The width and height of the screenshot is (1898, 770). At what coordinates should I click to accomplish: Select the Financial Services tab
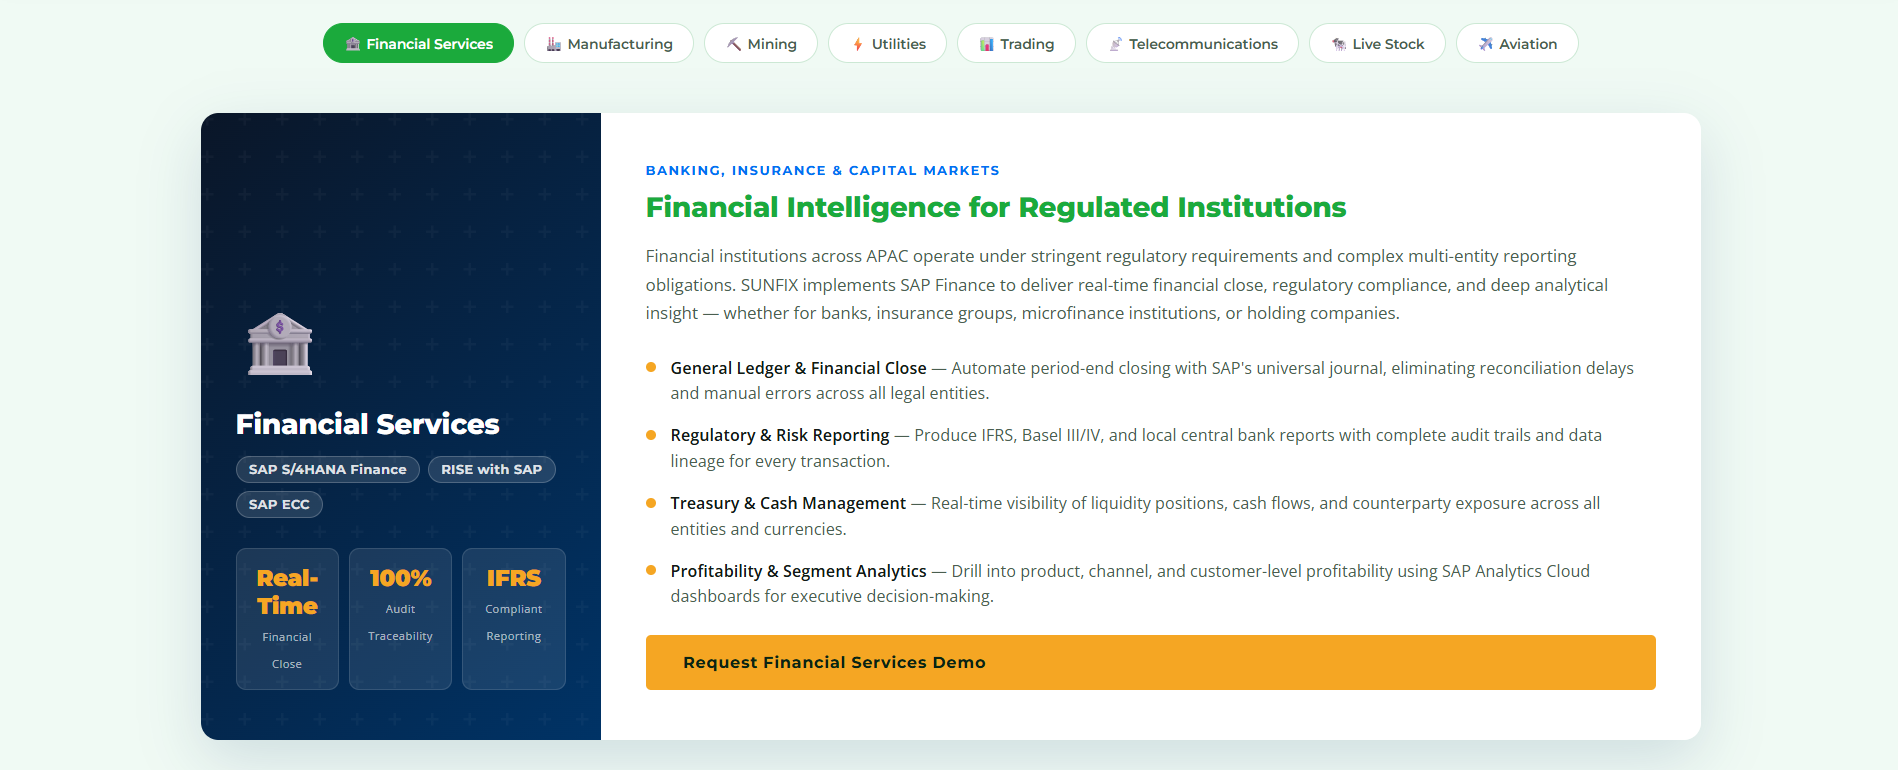pyautogui.click(x=418, y=43)
